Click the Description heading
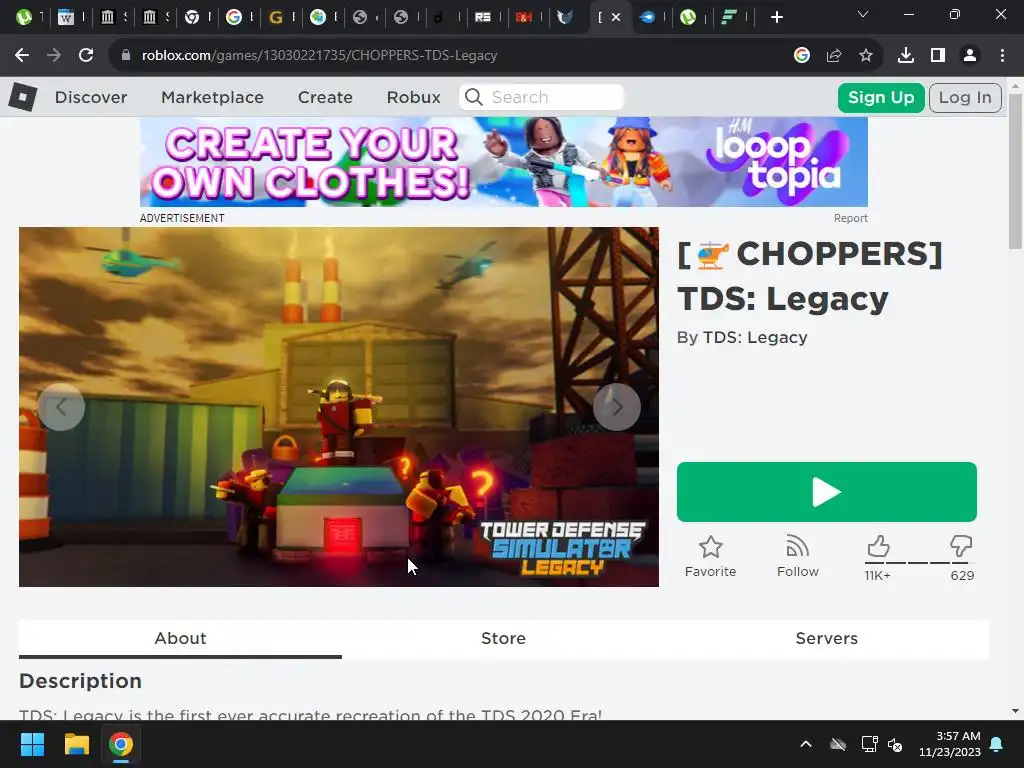The width and height of the screenshot is (1024, 768). click(x=80, y=680)
